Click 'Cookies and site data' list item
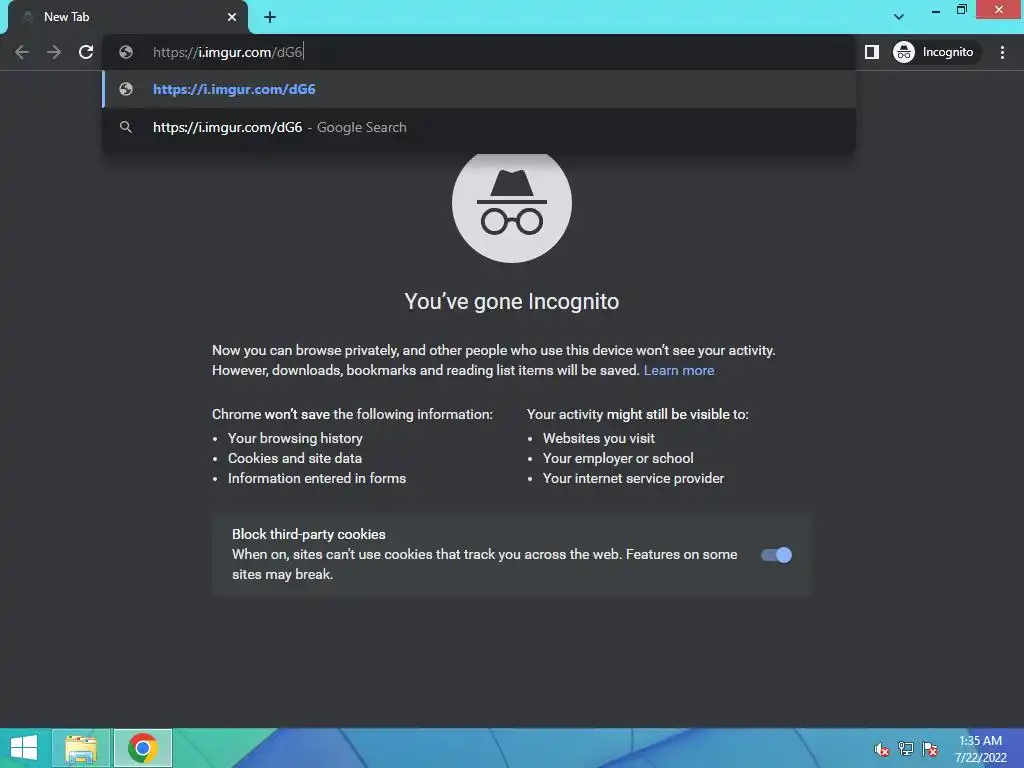1024x768 pixels. [295, 458]
